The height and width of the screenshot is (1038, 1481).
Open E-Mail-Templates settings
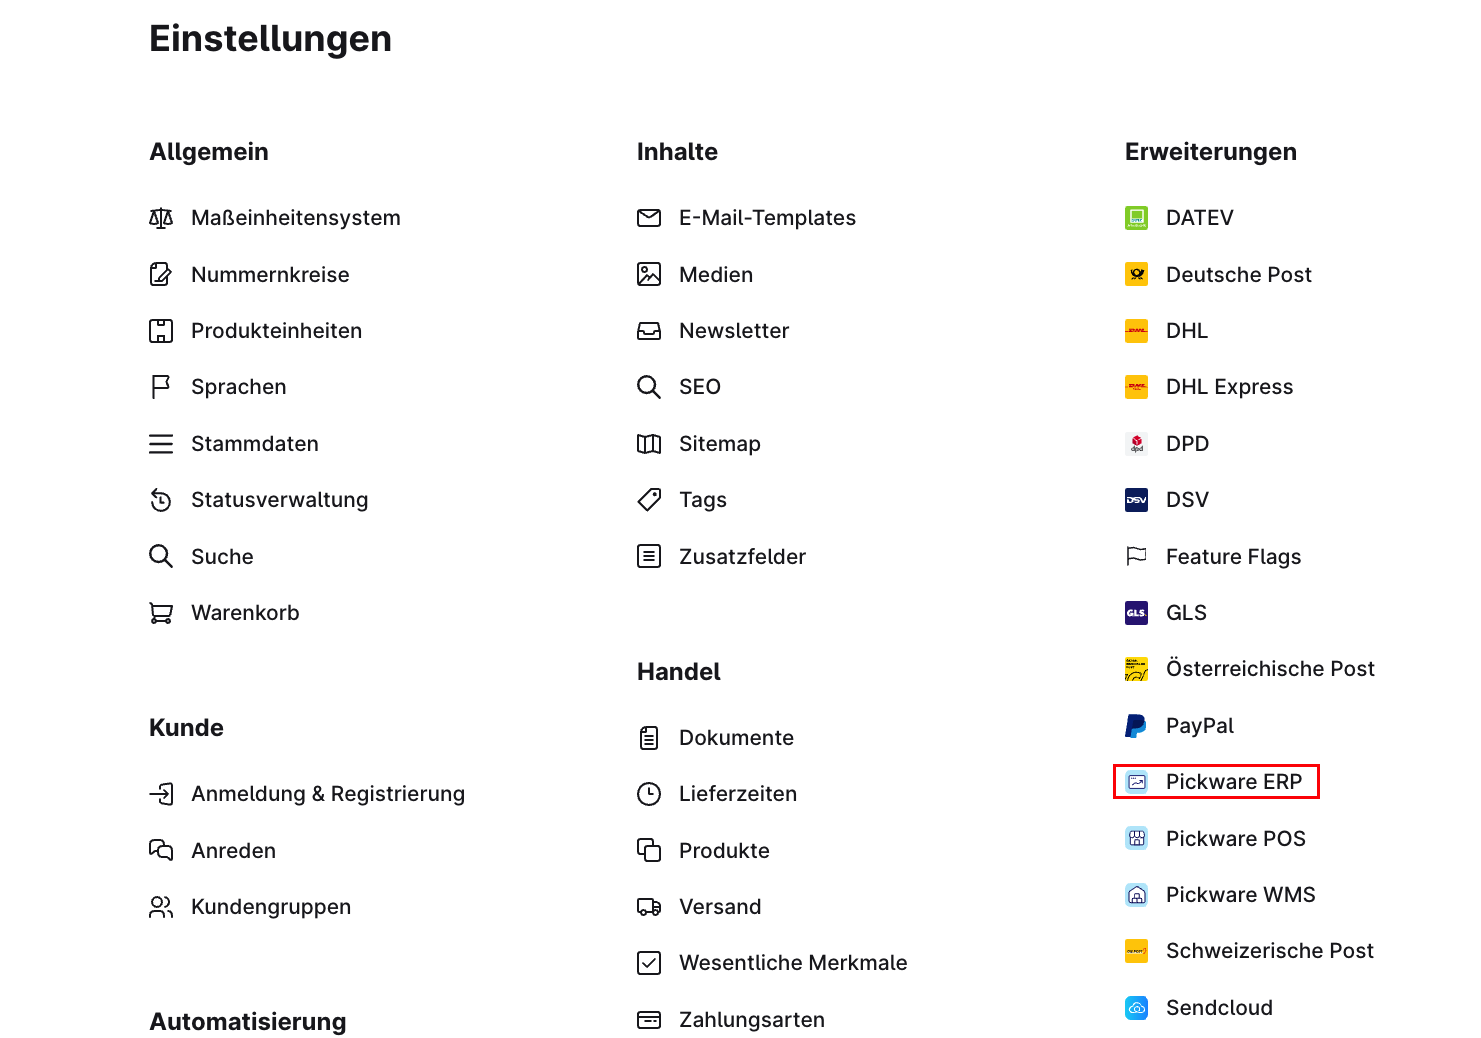[x=766, y=218]
